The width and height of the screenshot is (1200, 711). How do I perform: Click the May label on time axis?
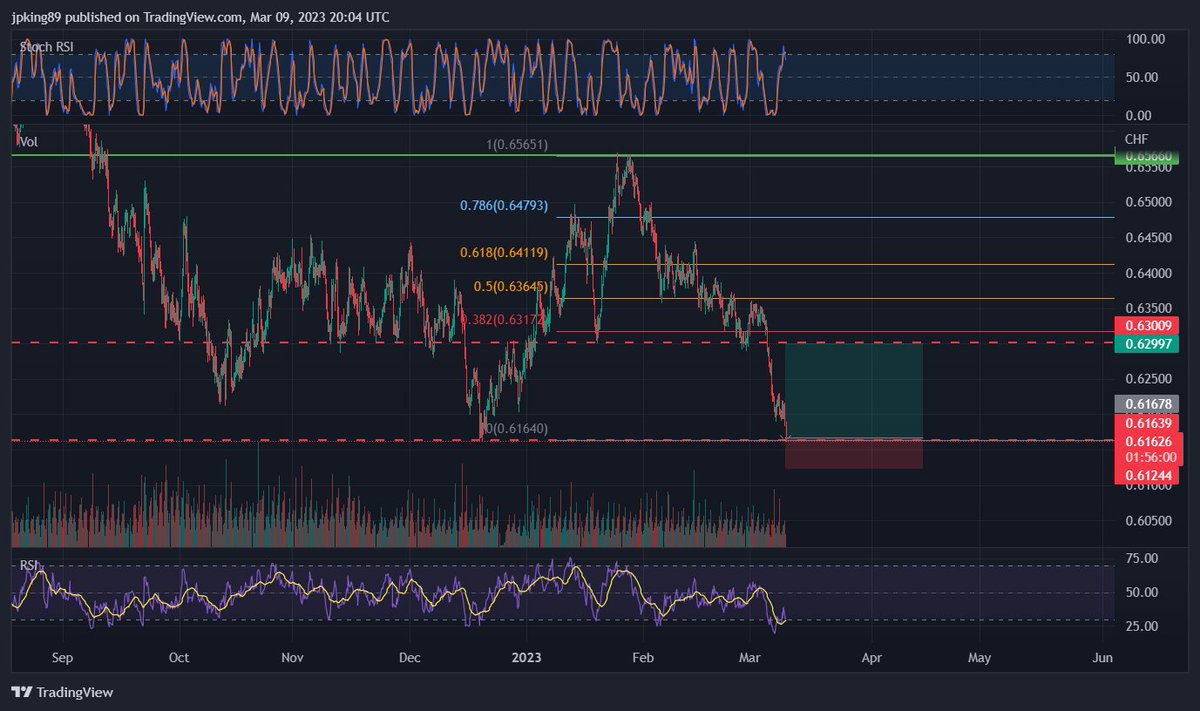[x=979, y=658]
